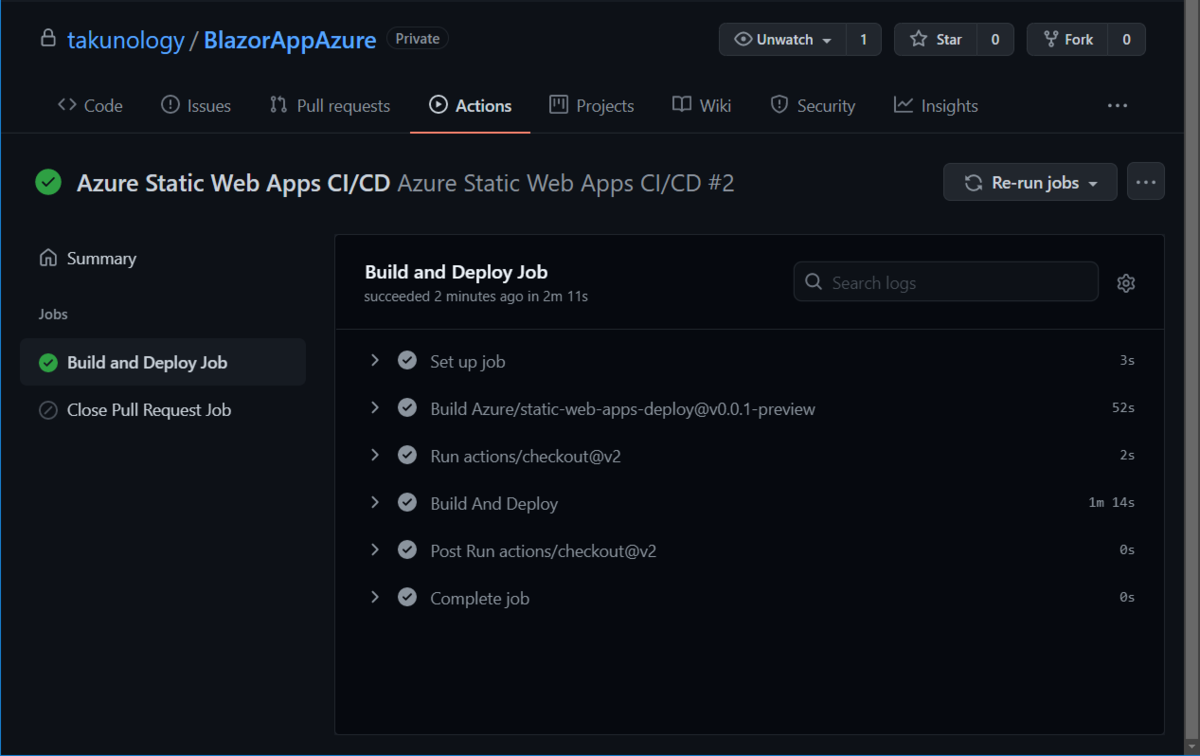1200x756 pixels.
Task: Click the green check next to Build and Deploy Job
Action: point(48,363)
